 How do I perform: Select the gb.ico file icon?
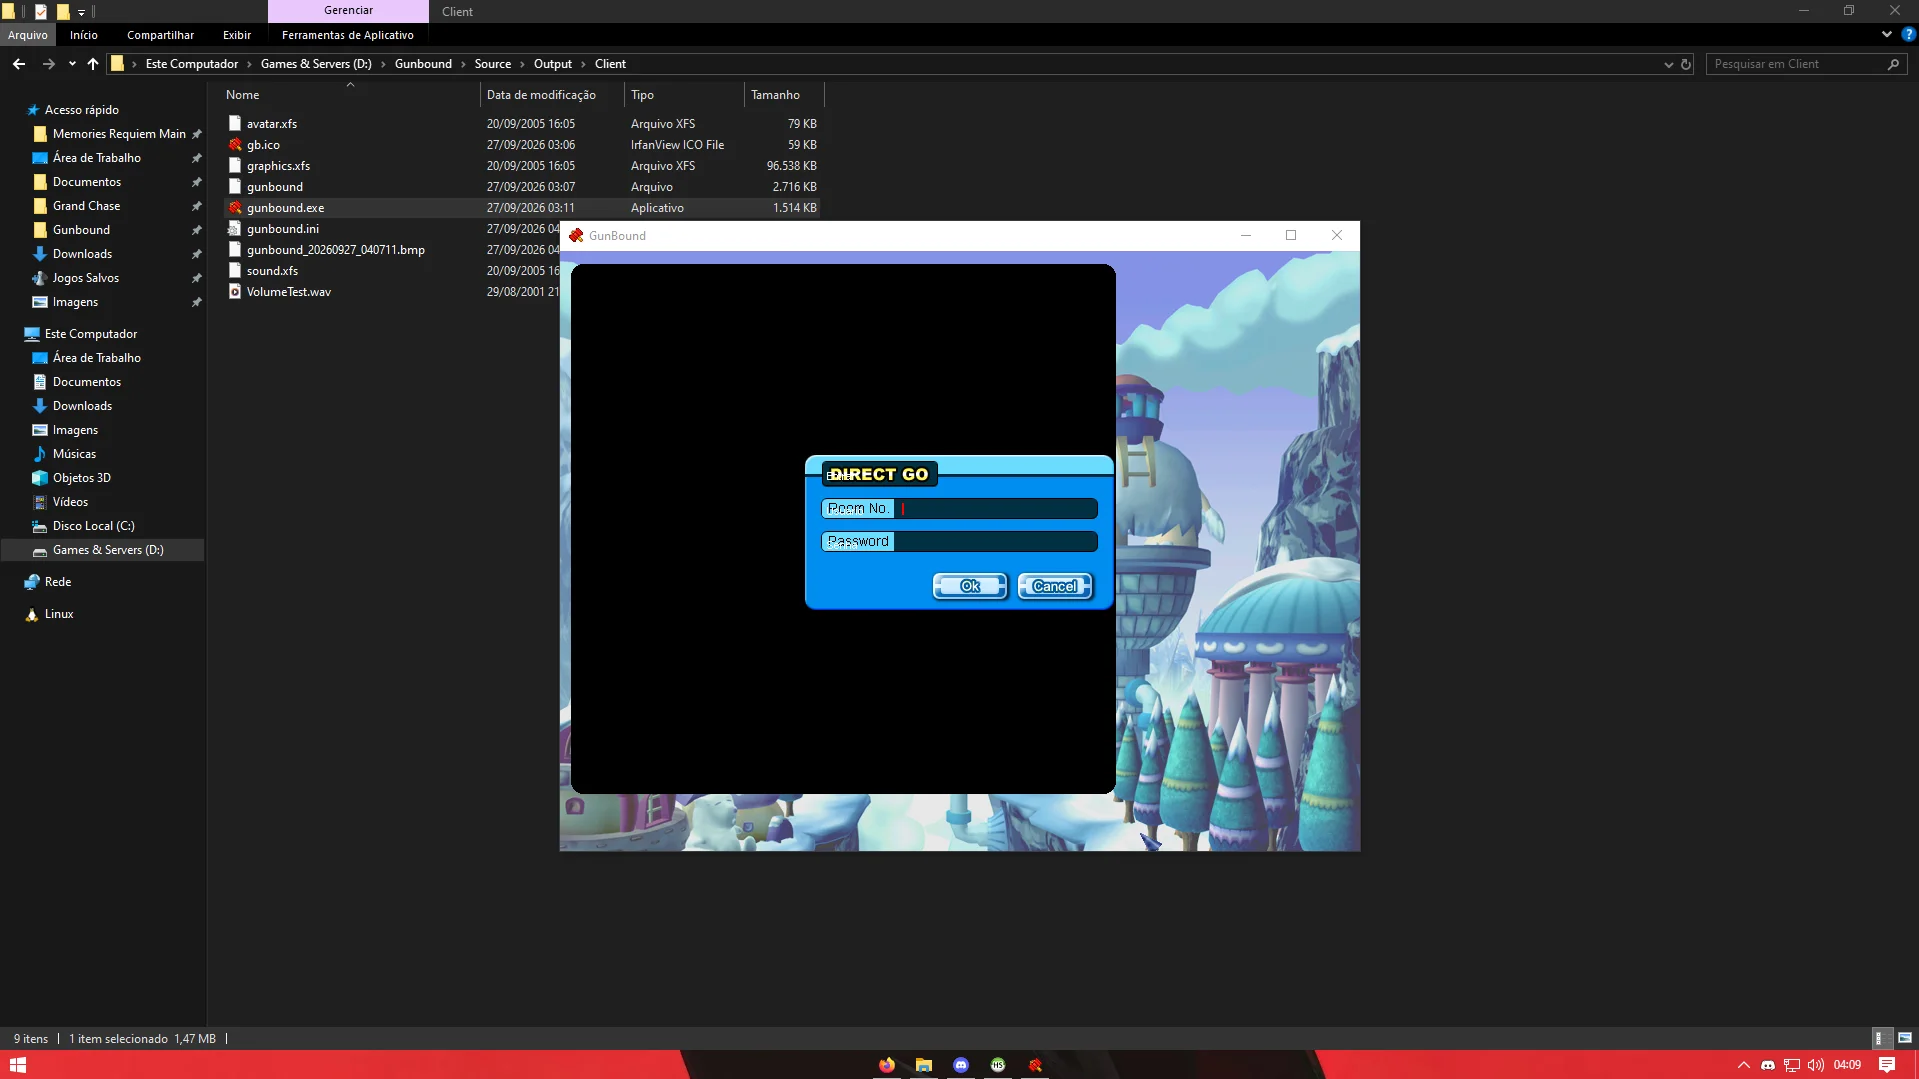(235, 145)
